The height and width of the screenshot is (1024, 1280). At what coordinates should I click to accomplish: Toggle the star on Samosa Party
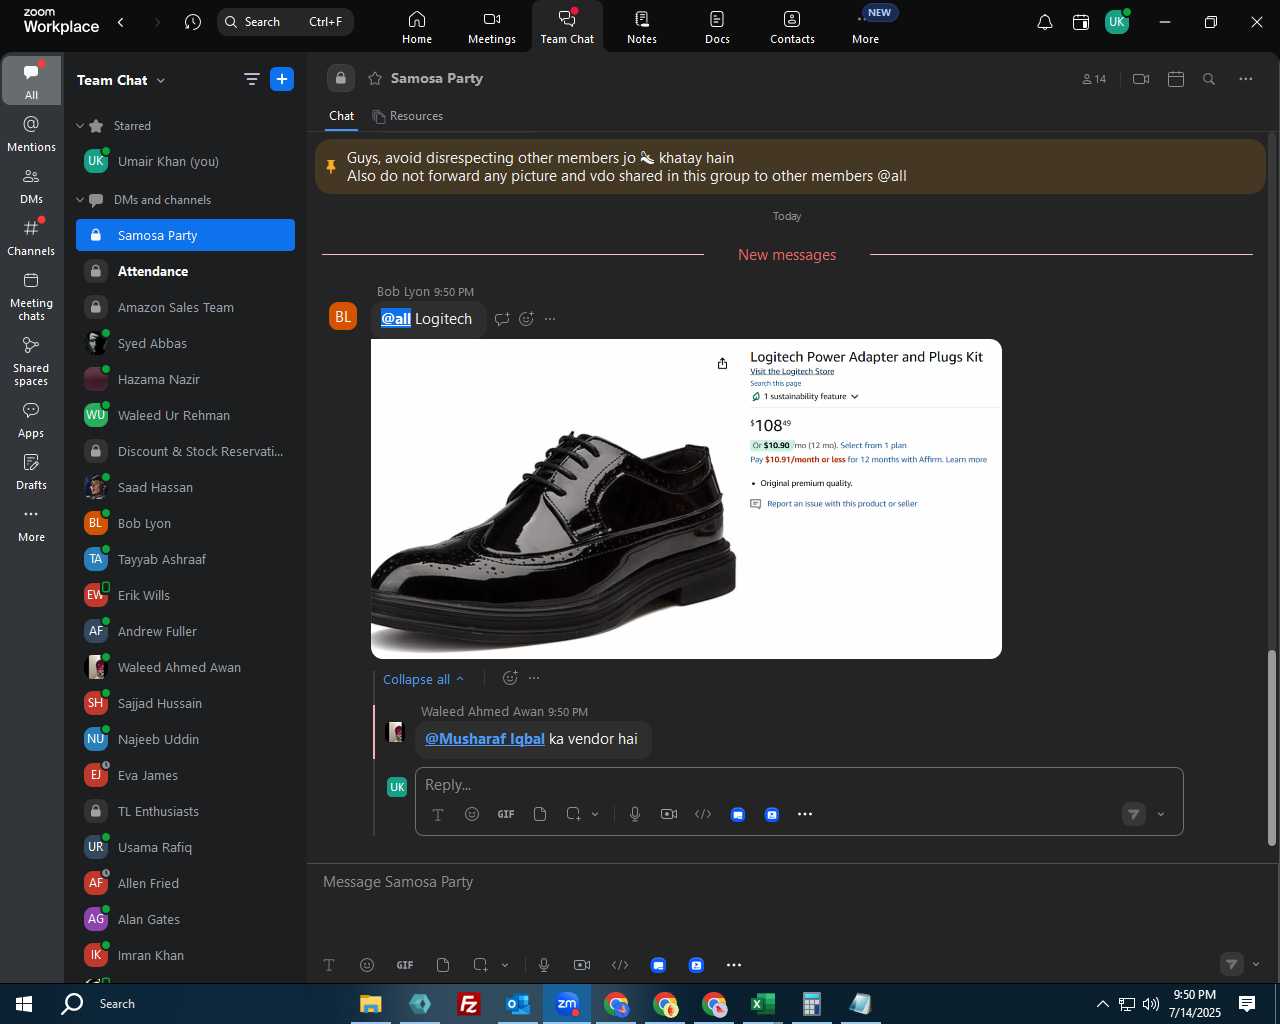coord(375,79)
